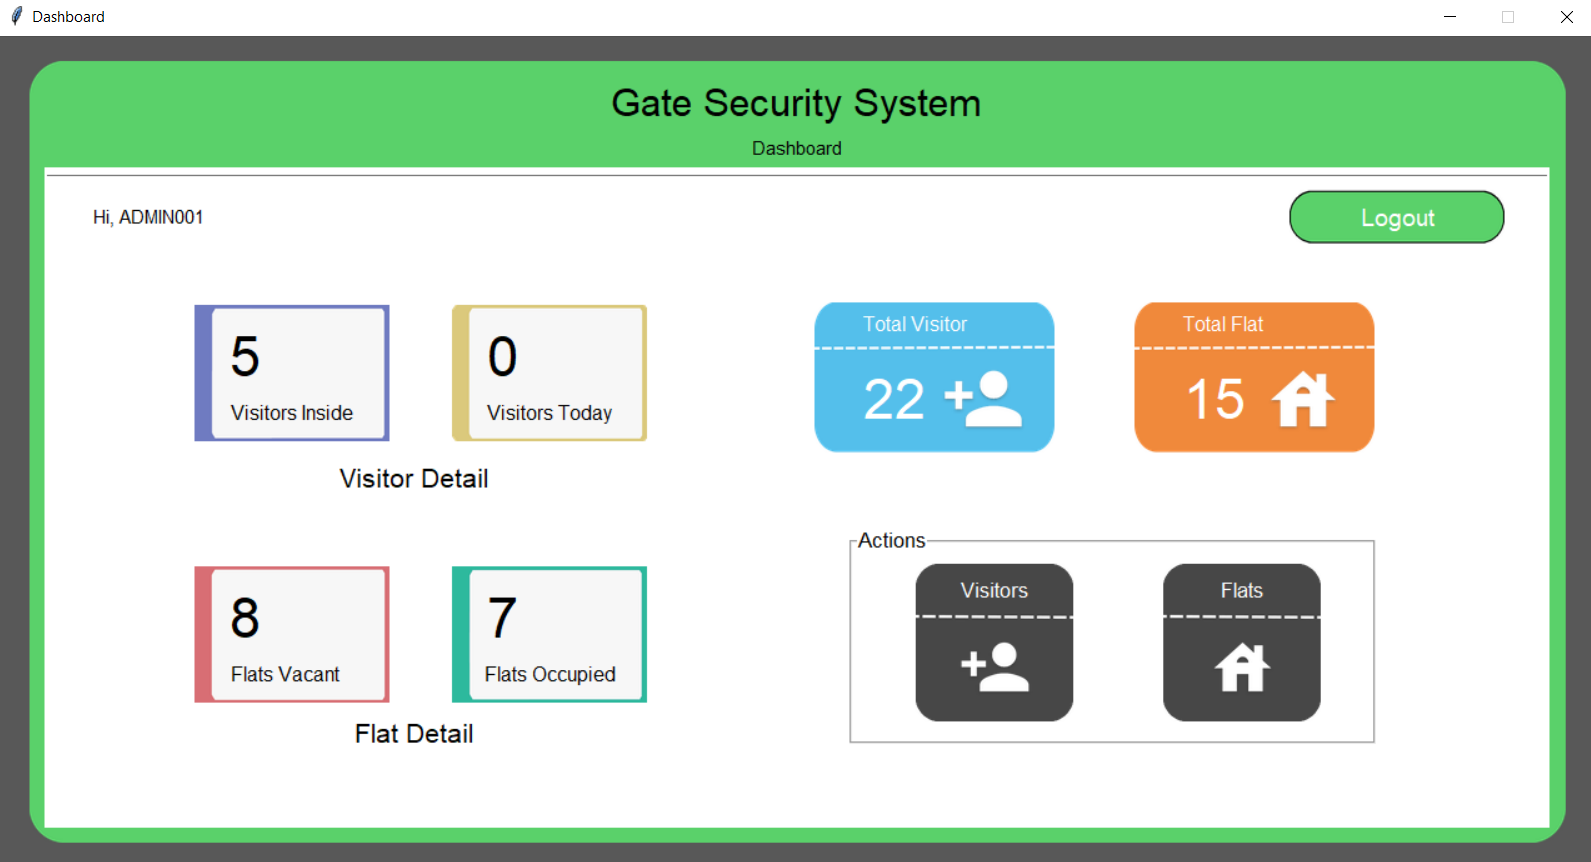
Task: Log out using the Logout button
Action: pyautogui.click(x=1396, y=217)
